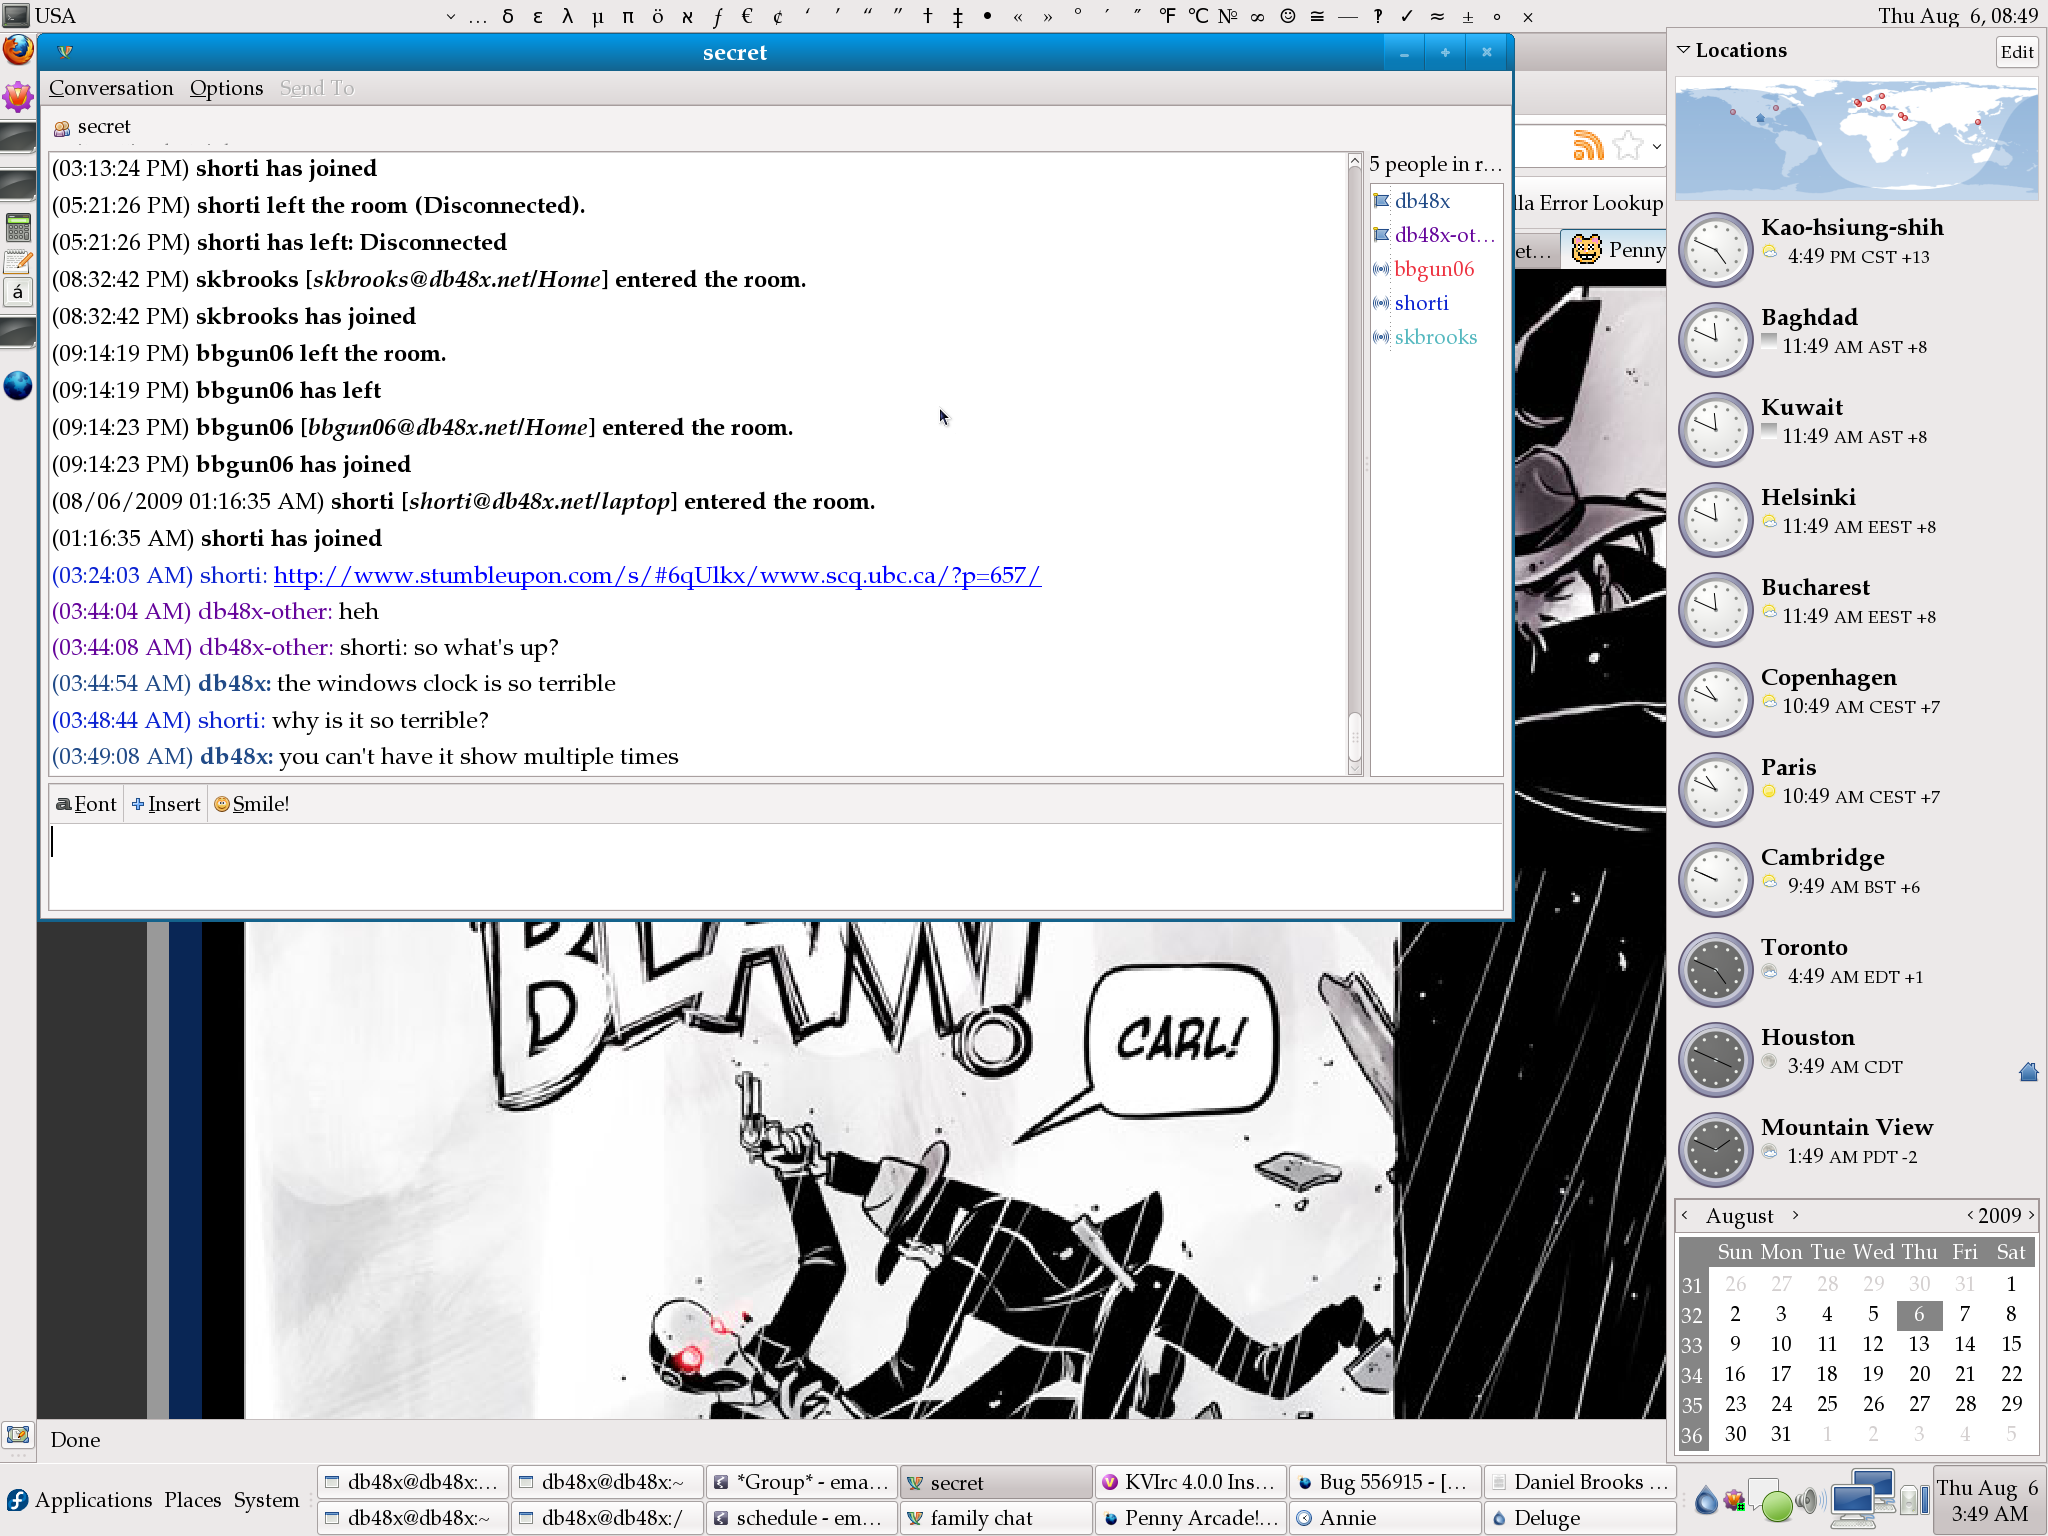Click the Pidgin icon in the secret titlebar

coord(65,52)
